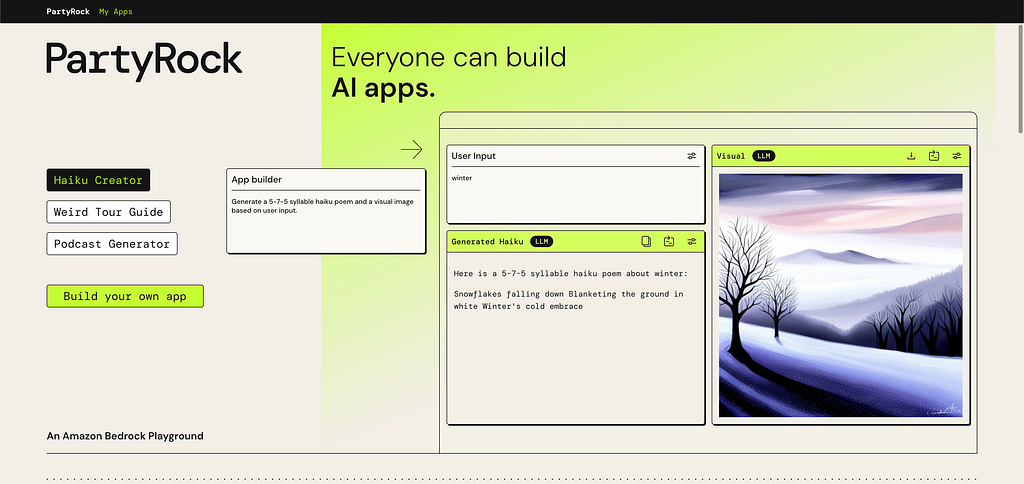Click the User Input text field containing winter
Viewport: 1024px width, 484px height.
[575, 195]
